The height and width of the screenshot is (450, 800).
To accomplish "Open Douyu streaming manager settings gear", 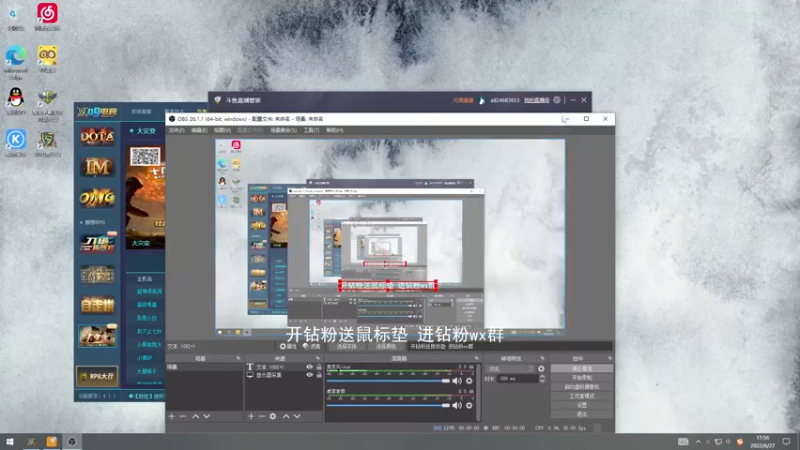I will tap(557, 100).
